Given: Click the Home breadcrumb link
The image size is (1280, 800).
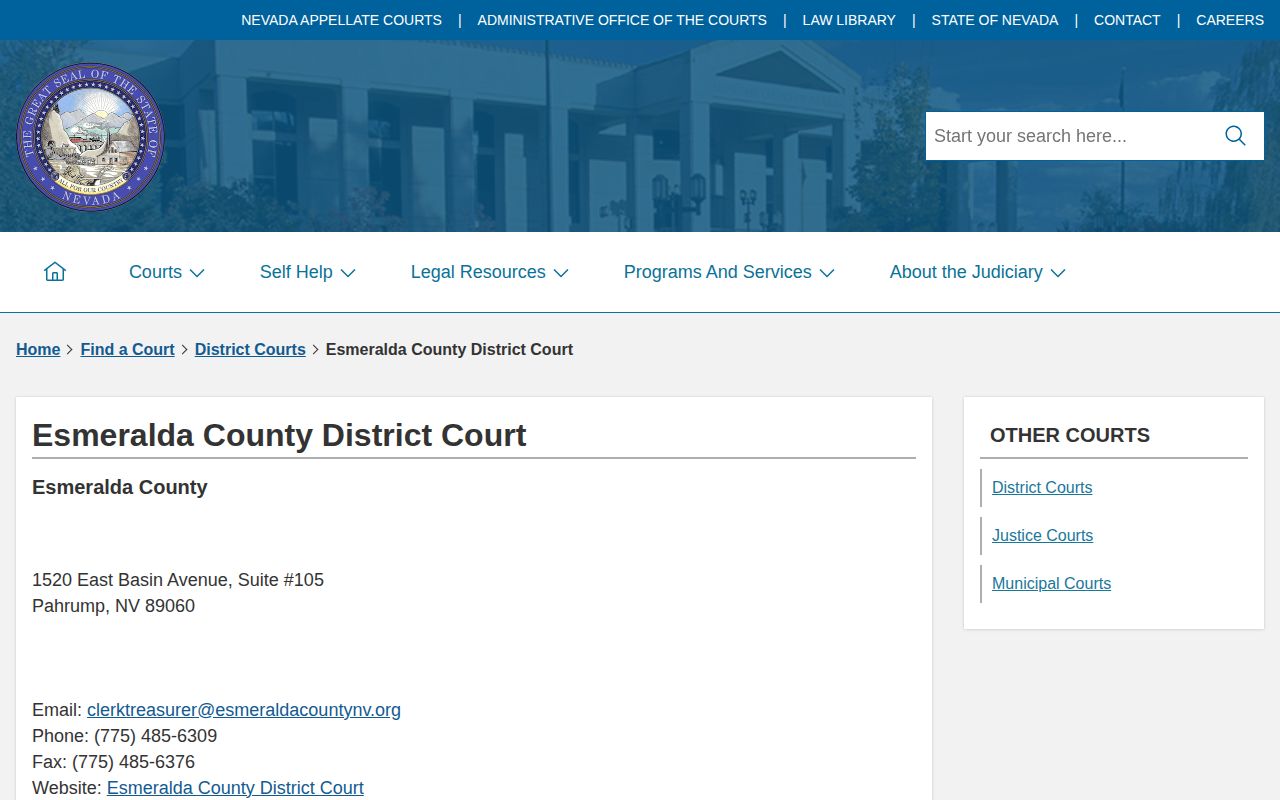Looking at the screenshot, I should point(38,349).
